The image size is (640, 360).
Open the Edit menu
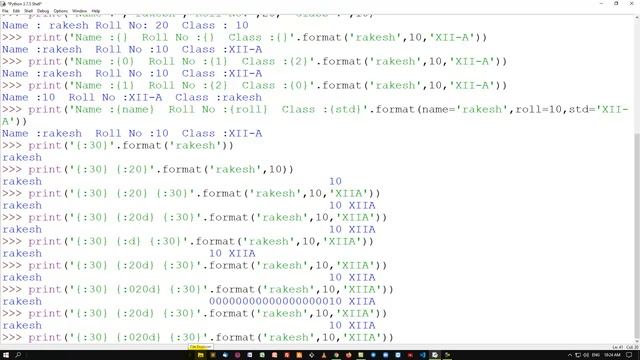pos(16,11)
